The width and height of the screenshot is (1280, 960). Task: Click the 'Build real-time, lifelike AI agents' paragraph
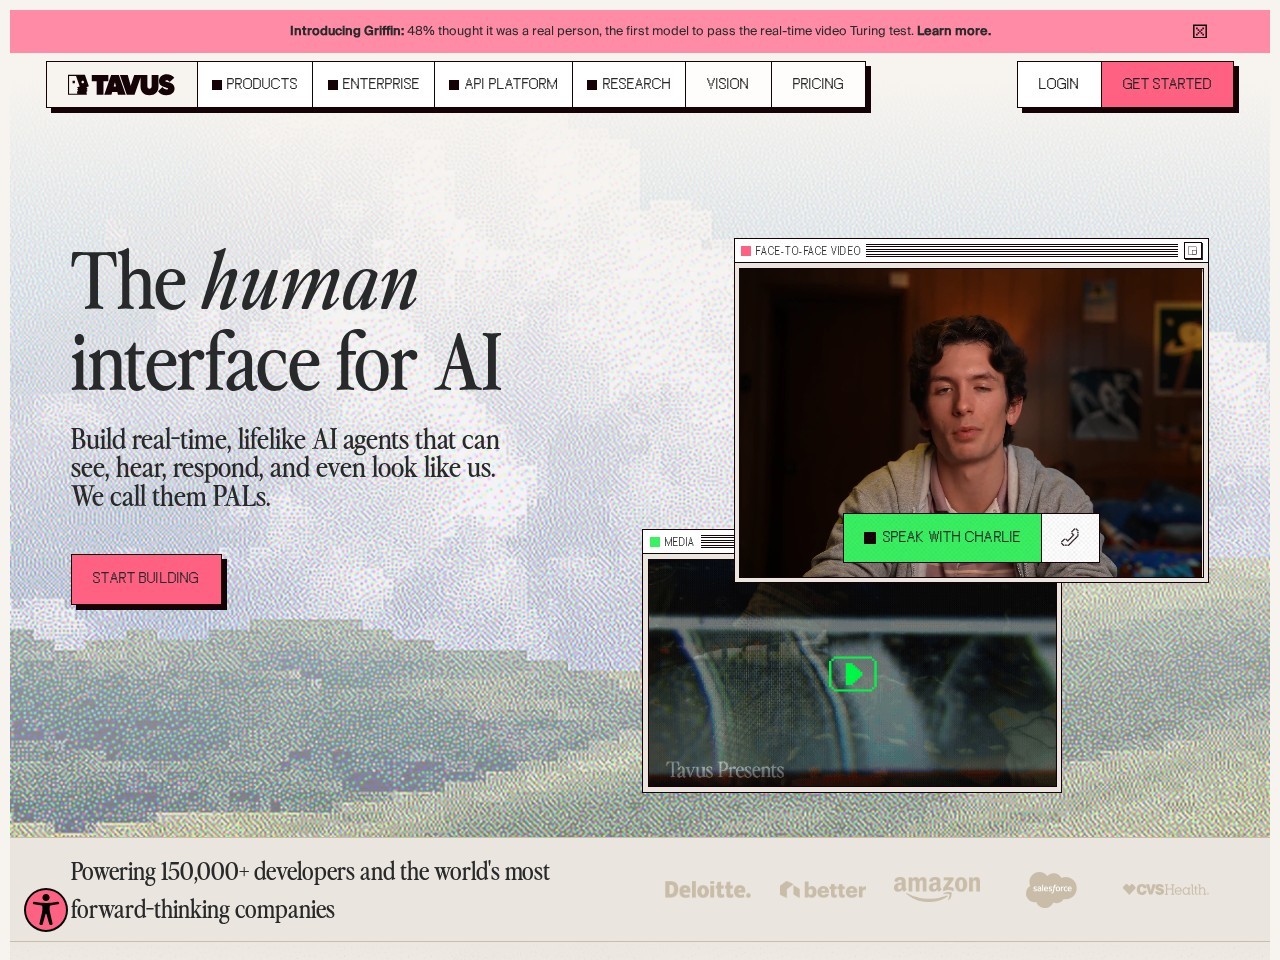click(x=285, y=468)
